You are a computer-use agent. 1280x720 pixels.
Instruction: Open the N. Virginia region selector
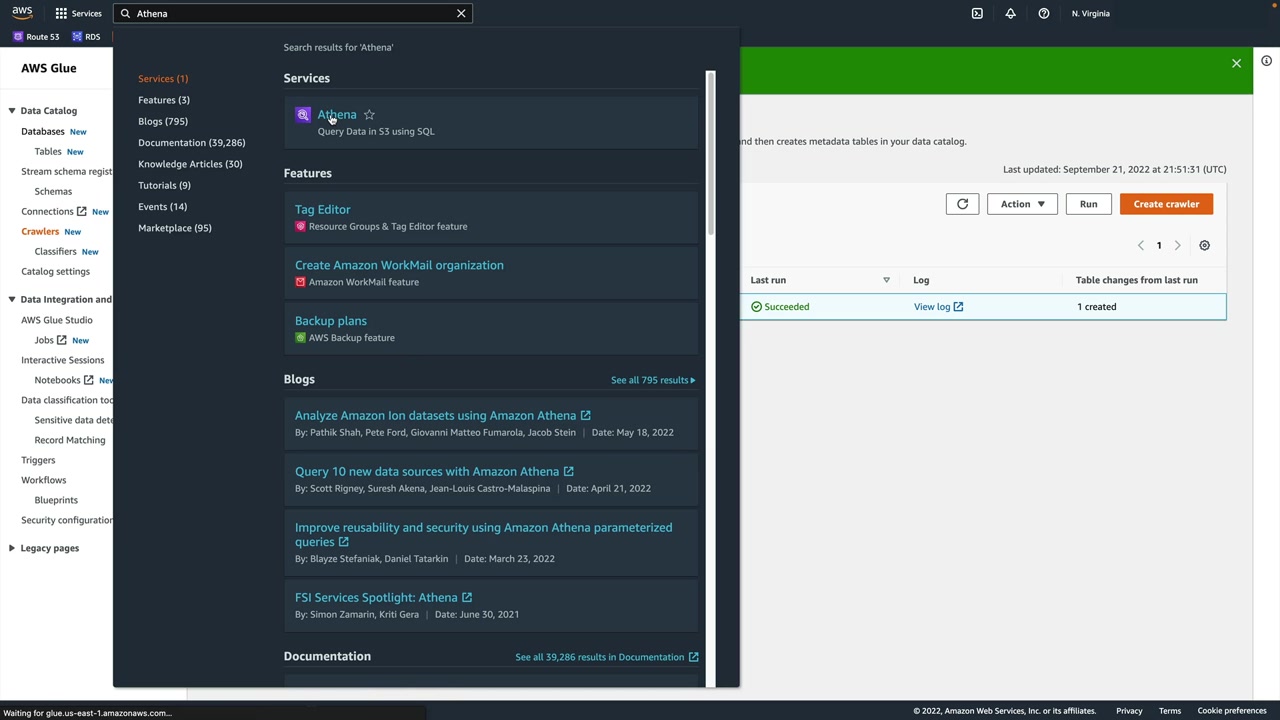click(1091, 13)
